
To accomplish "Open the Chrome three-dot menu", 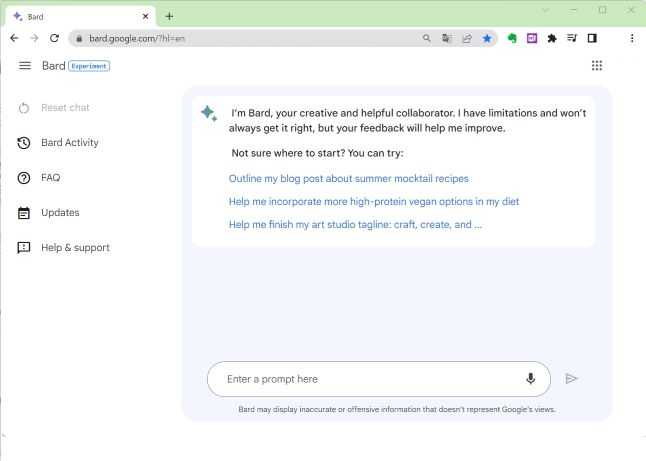I will (x=632, y=38).
